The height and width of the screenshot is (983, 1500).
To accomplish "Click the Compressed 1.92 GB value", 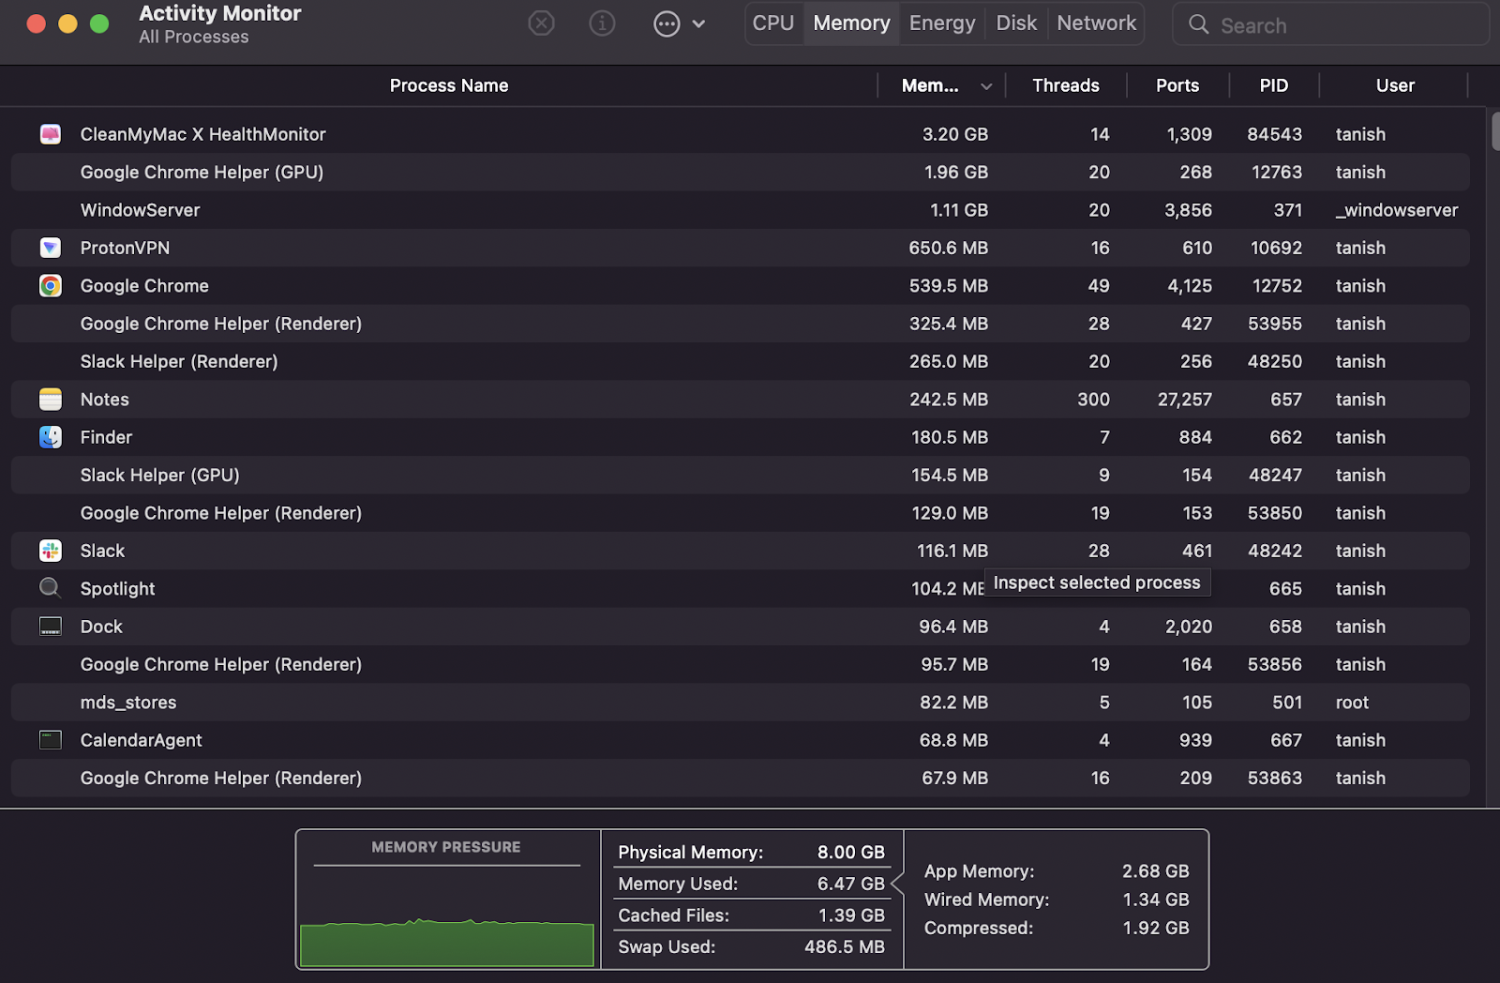I will (x=1156, y=928).
